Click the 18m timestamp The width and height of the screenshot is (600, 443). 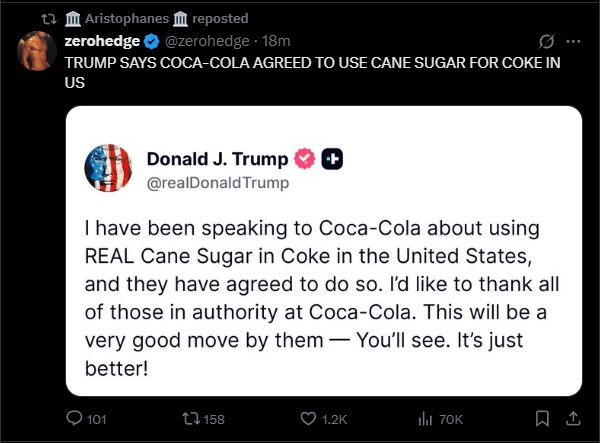pyautogui.click(x=276, y=41)
